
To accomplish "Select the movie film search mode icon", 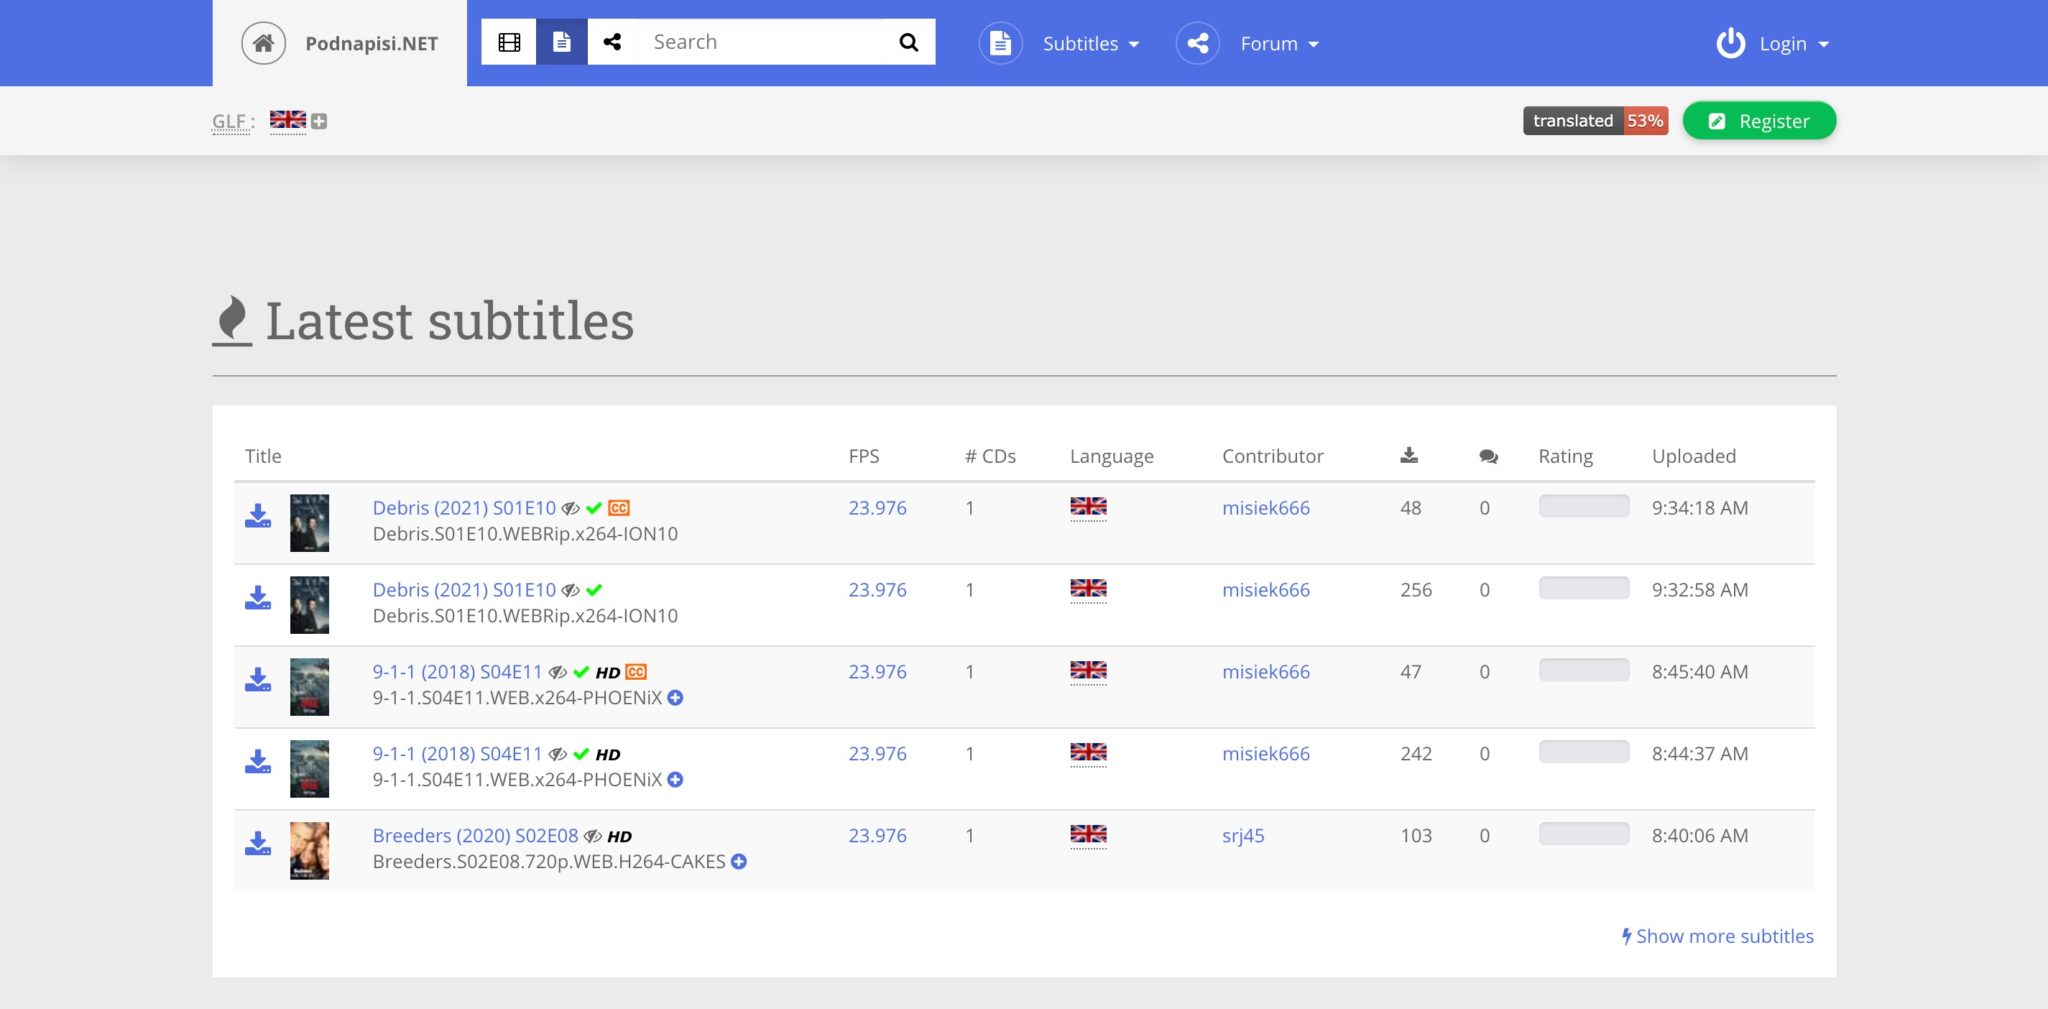I will [x=509, y=42].
